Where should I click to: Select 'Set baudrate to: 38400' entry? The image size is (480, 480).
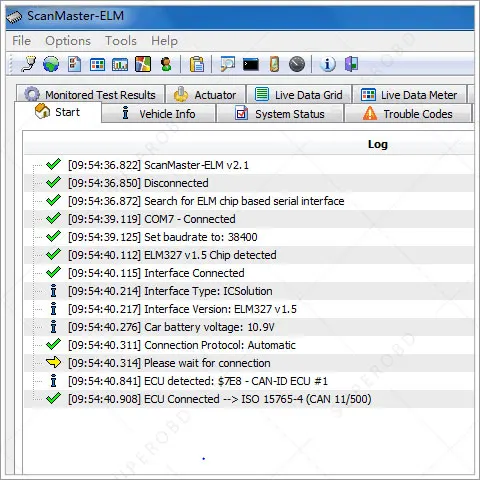pos(249,237)
